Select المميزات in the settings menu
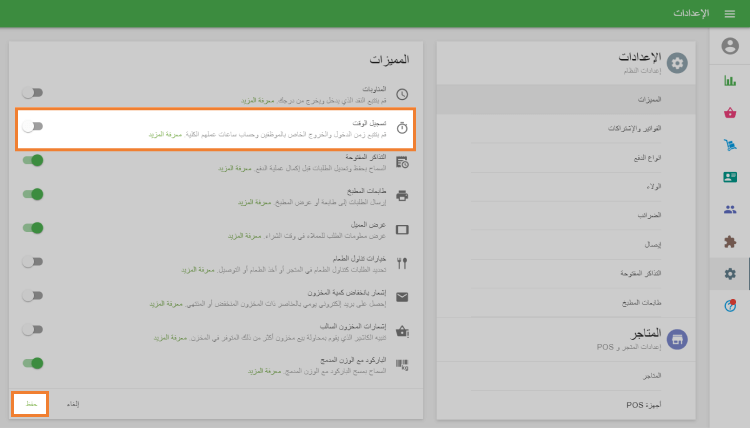Screen dimensions: 750x428 point(566,99)
